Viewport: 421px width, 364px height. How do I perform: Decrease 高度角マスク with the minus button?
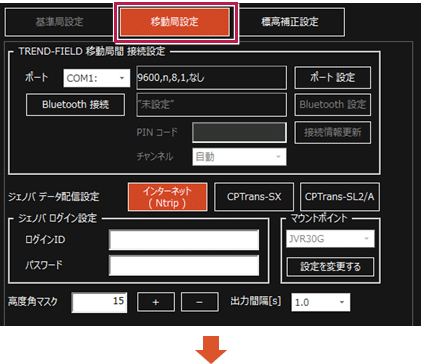pyautogui.click(x=200, y=302)
